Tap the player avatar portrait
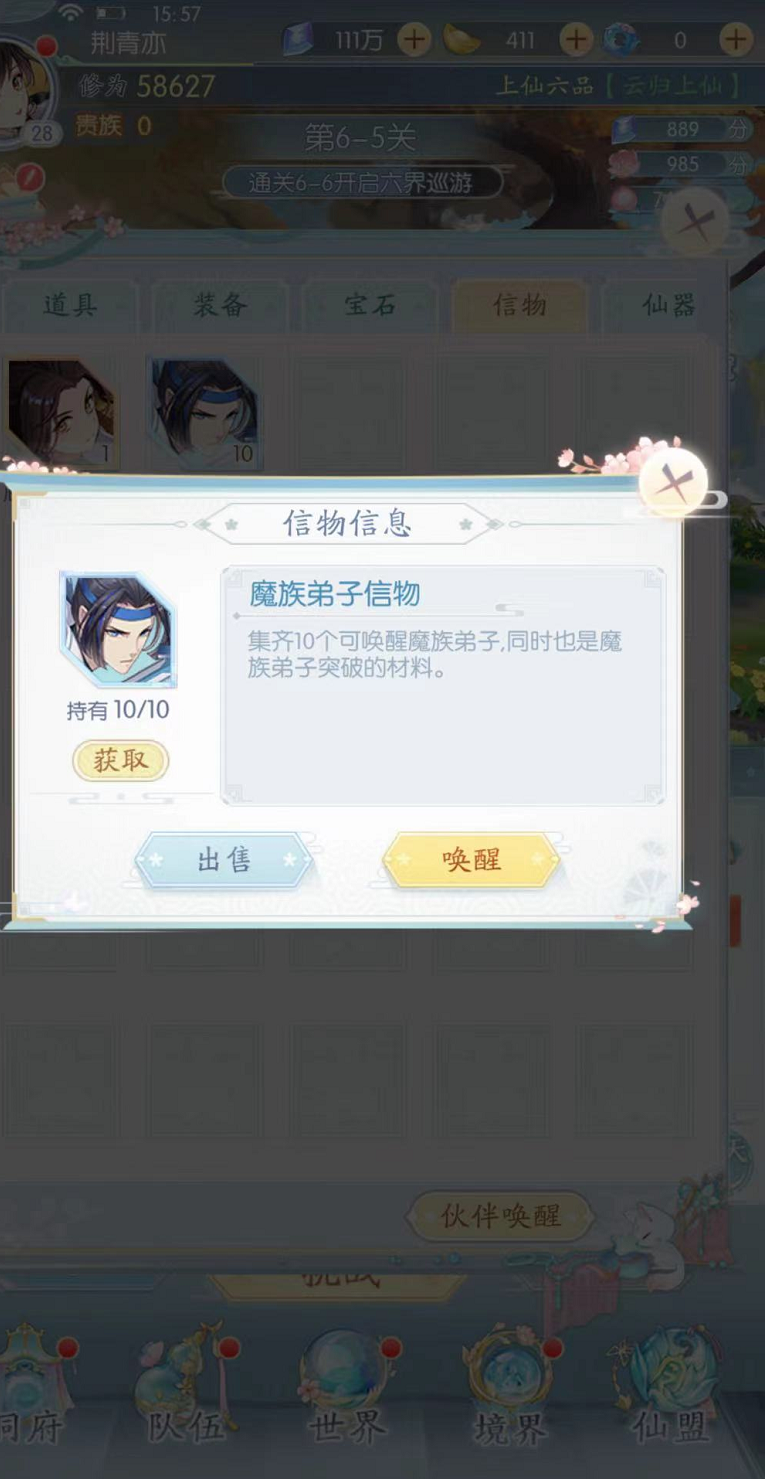The image size is (765, 1479). (x=25, y=90)
